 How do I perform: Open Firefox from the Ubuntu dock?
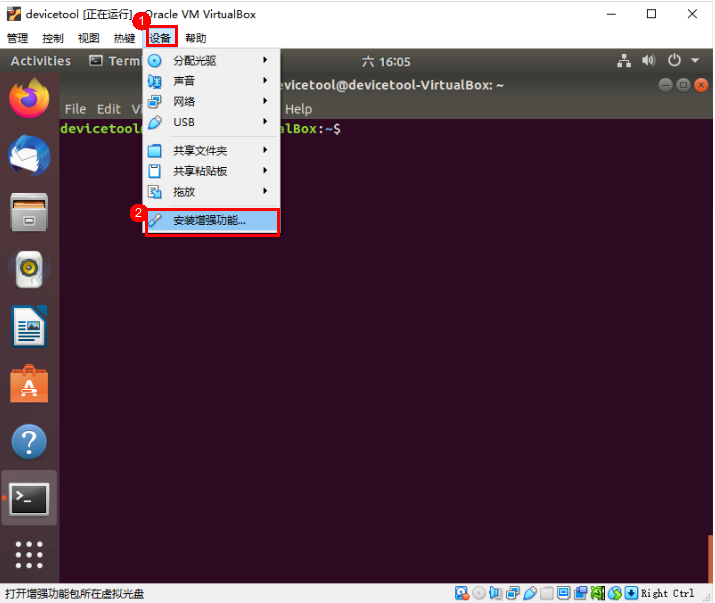tap(28, 98)
